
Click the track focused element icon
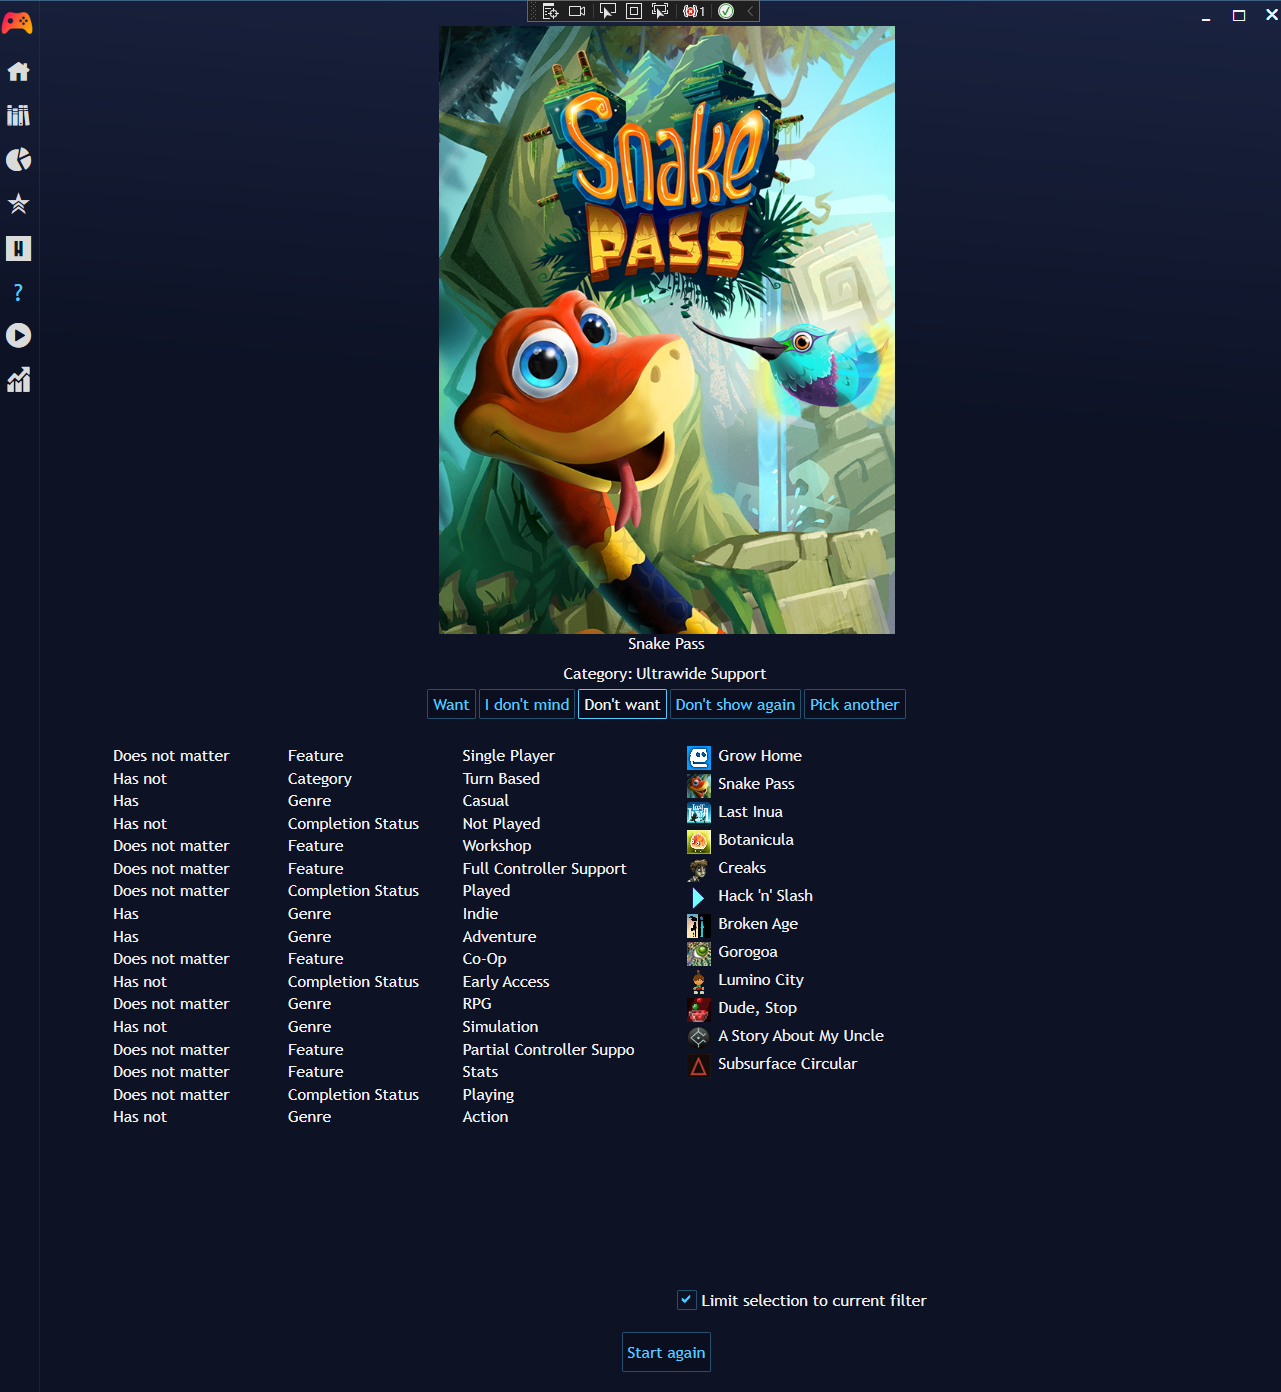pos(660,11)
